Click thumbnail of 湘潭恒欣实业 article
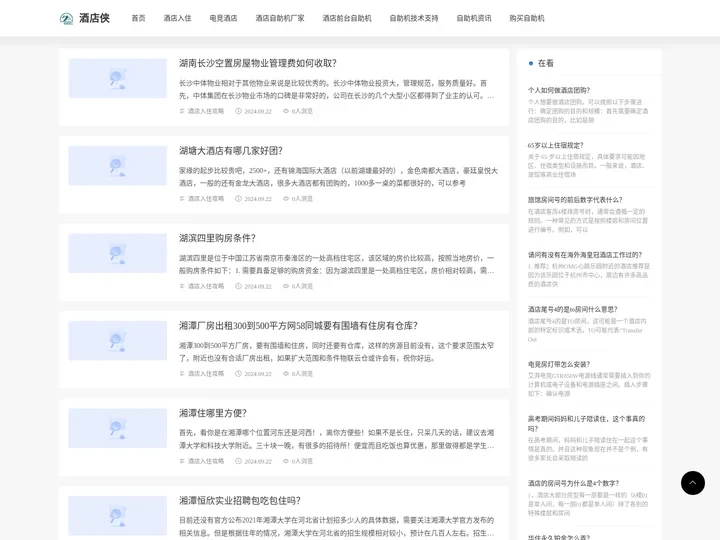Viewport: 720px width, 540px height. click(x=118, y=516)
